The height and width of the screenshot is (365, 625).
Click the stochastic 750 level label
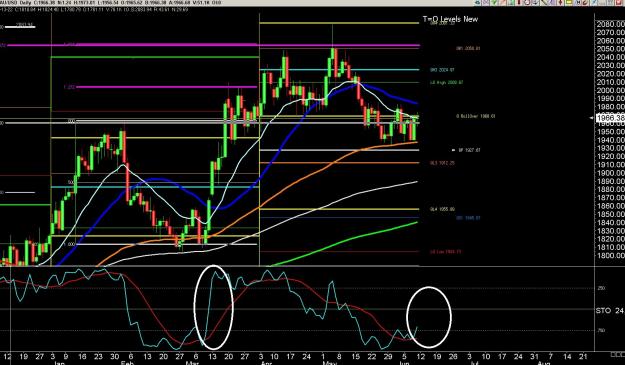(x=601, y=330)
